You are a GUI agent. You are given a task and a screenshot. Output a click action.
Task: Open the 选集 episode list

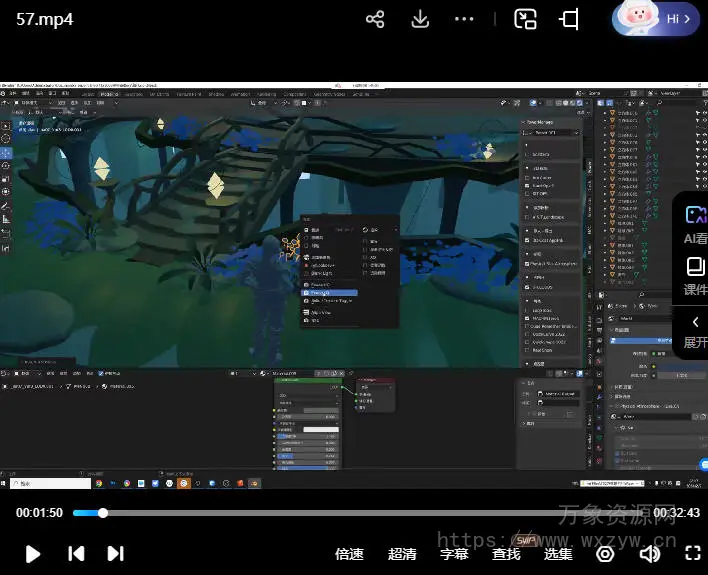pyautogui.click(x=558, y=553)
